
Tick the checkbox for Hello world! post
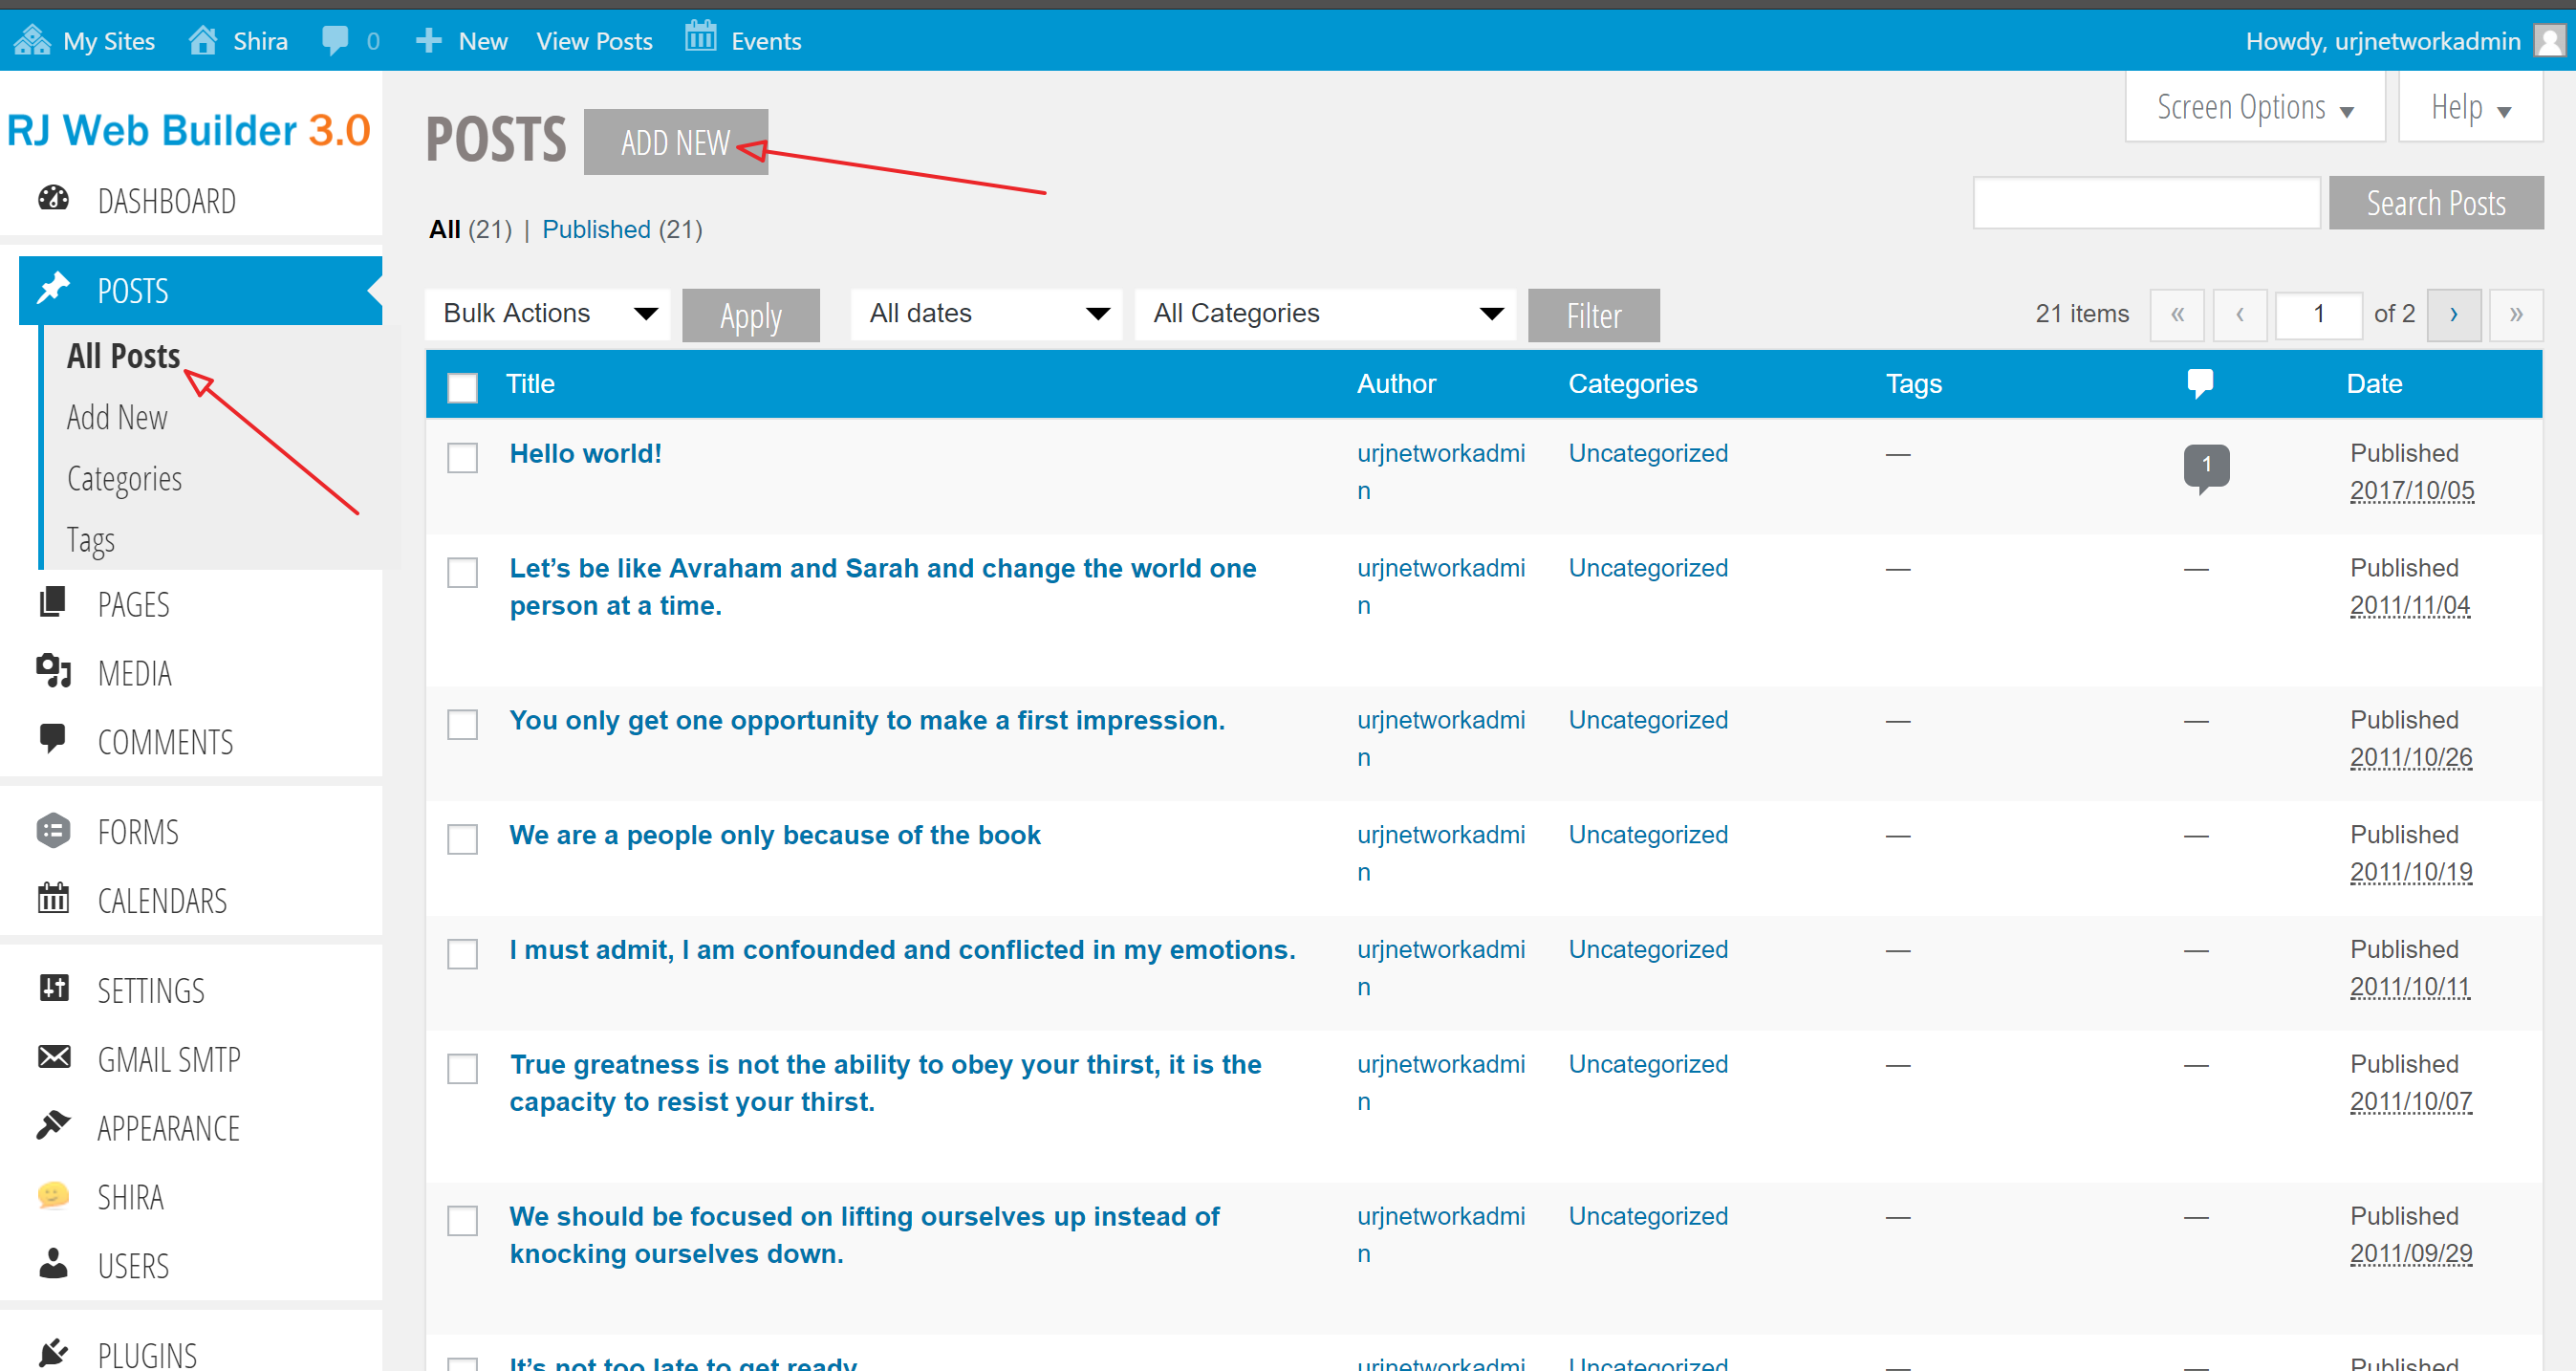(462, 457)
